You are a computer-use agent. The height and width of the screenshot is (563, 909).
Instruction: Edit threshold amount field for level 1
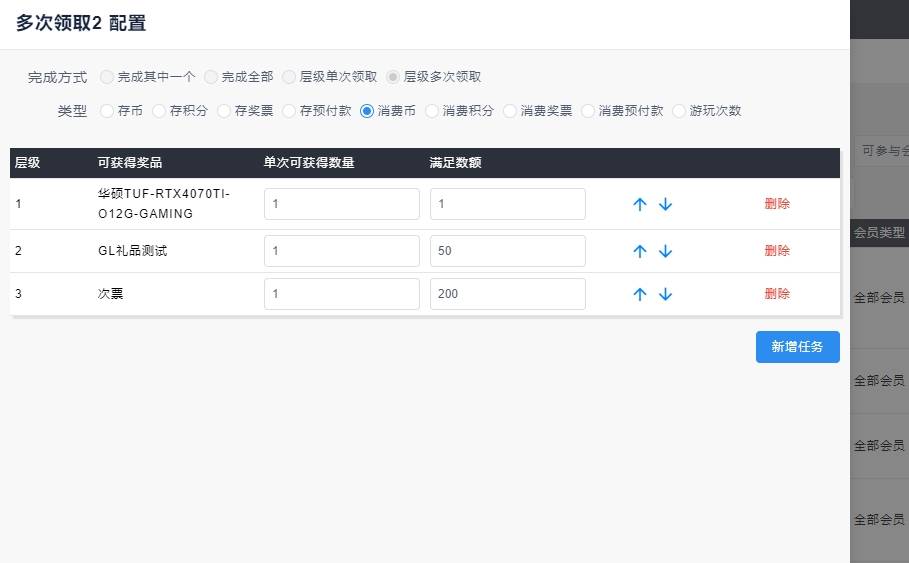click(x=508, y=204)
